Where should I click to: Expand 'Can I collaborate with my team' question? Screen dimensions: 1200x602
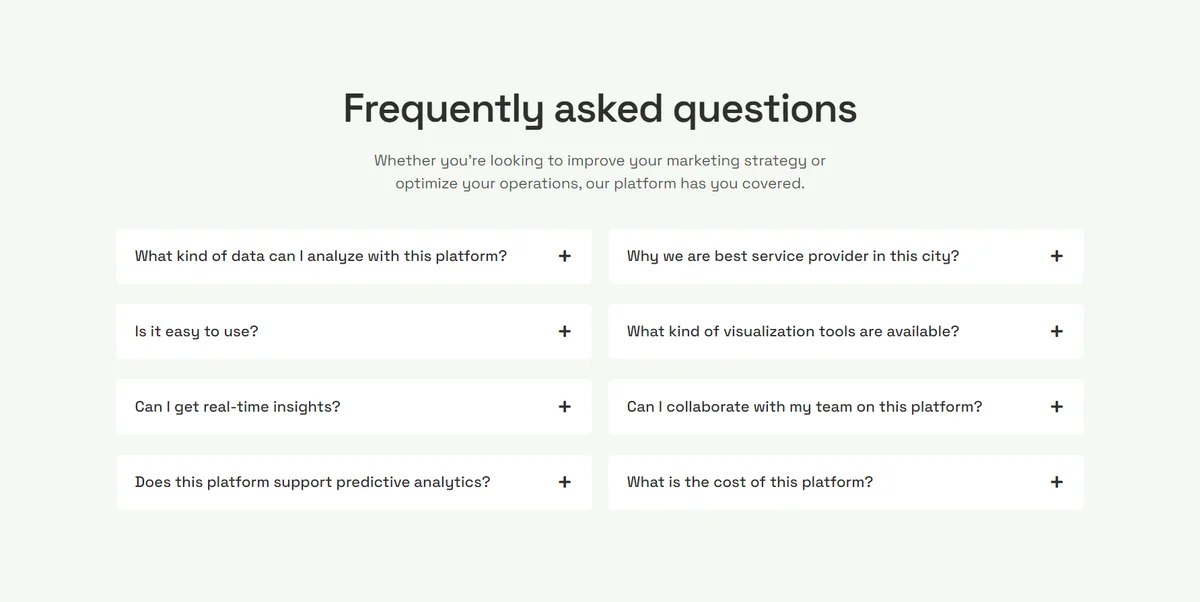846,407
